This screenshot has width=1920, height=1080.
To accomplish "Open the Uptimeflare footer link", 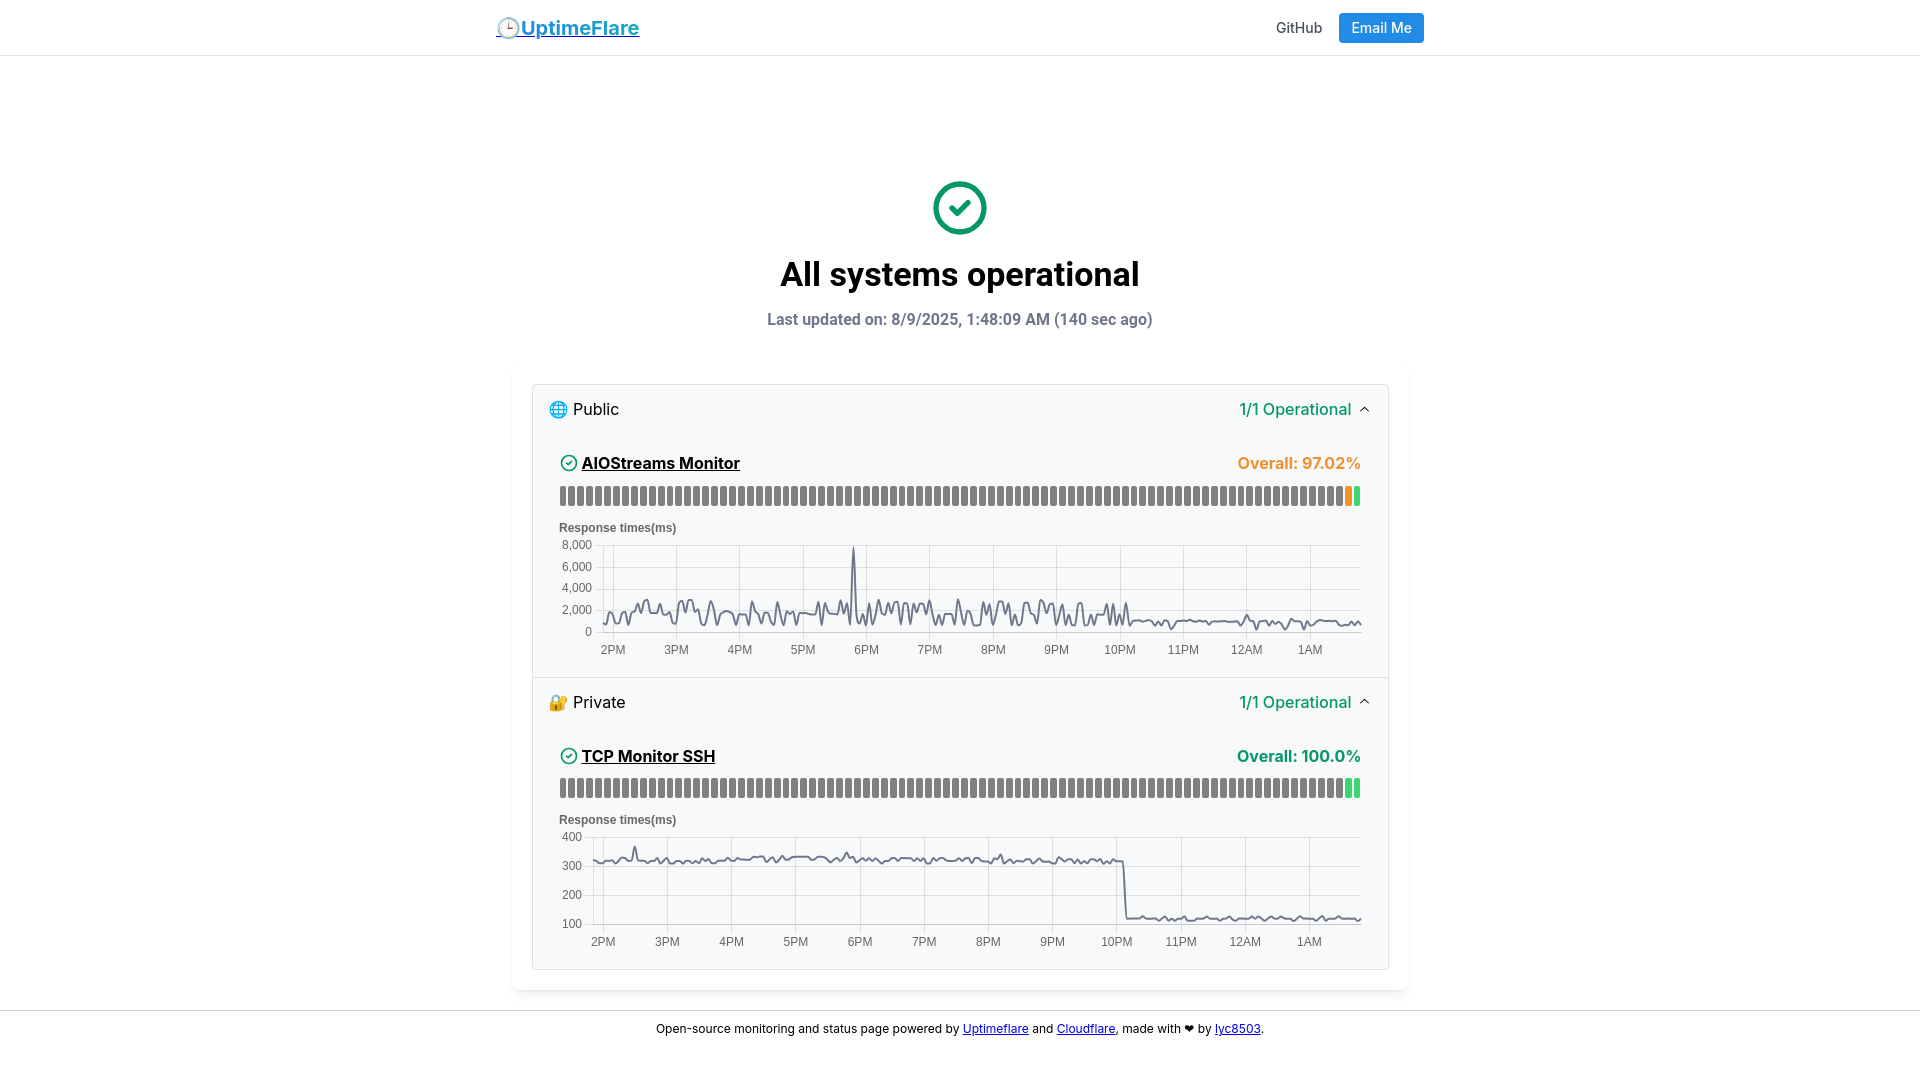I will 995,1029.
